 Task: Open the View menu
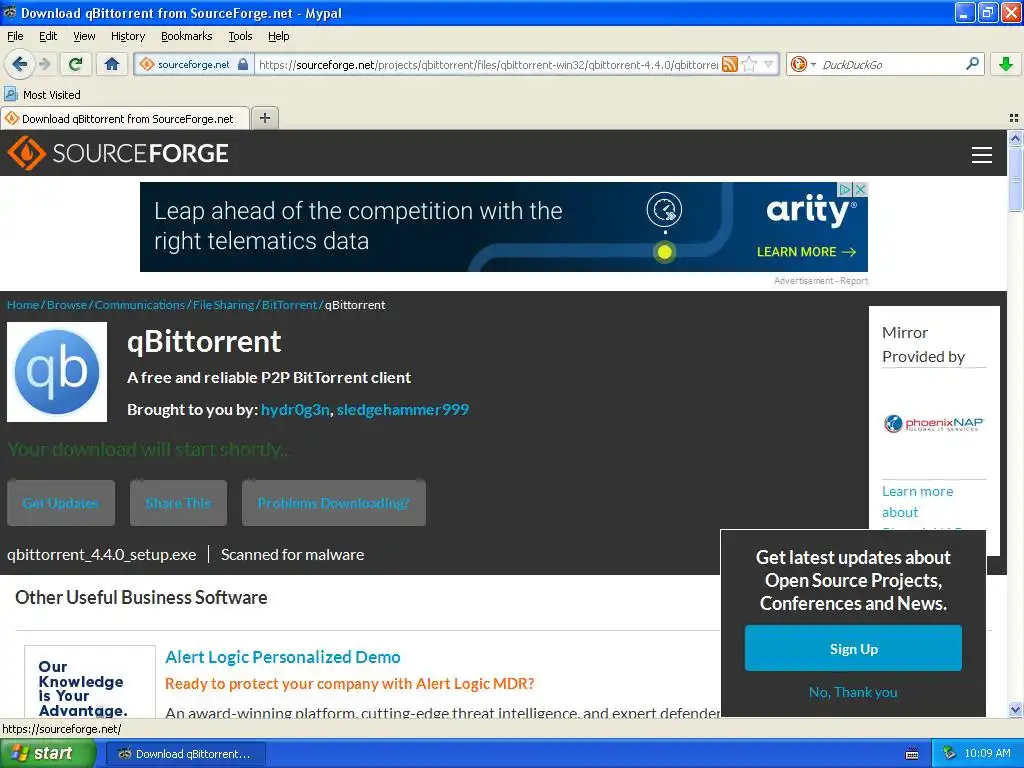[x=84, y=36]
